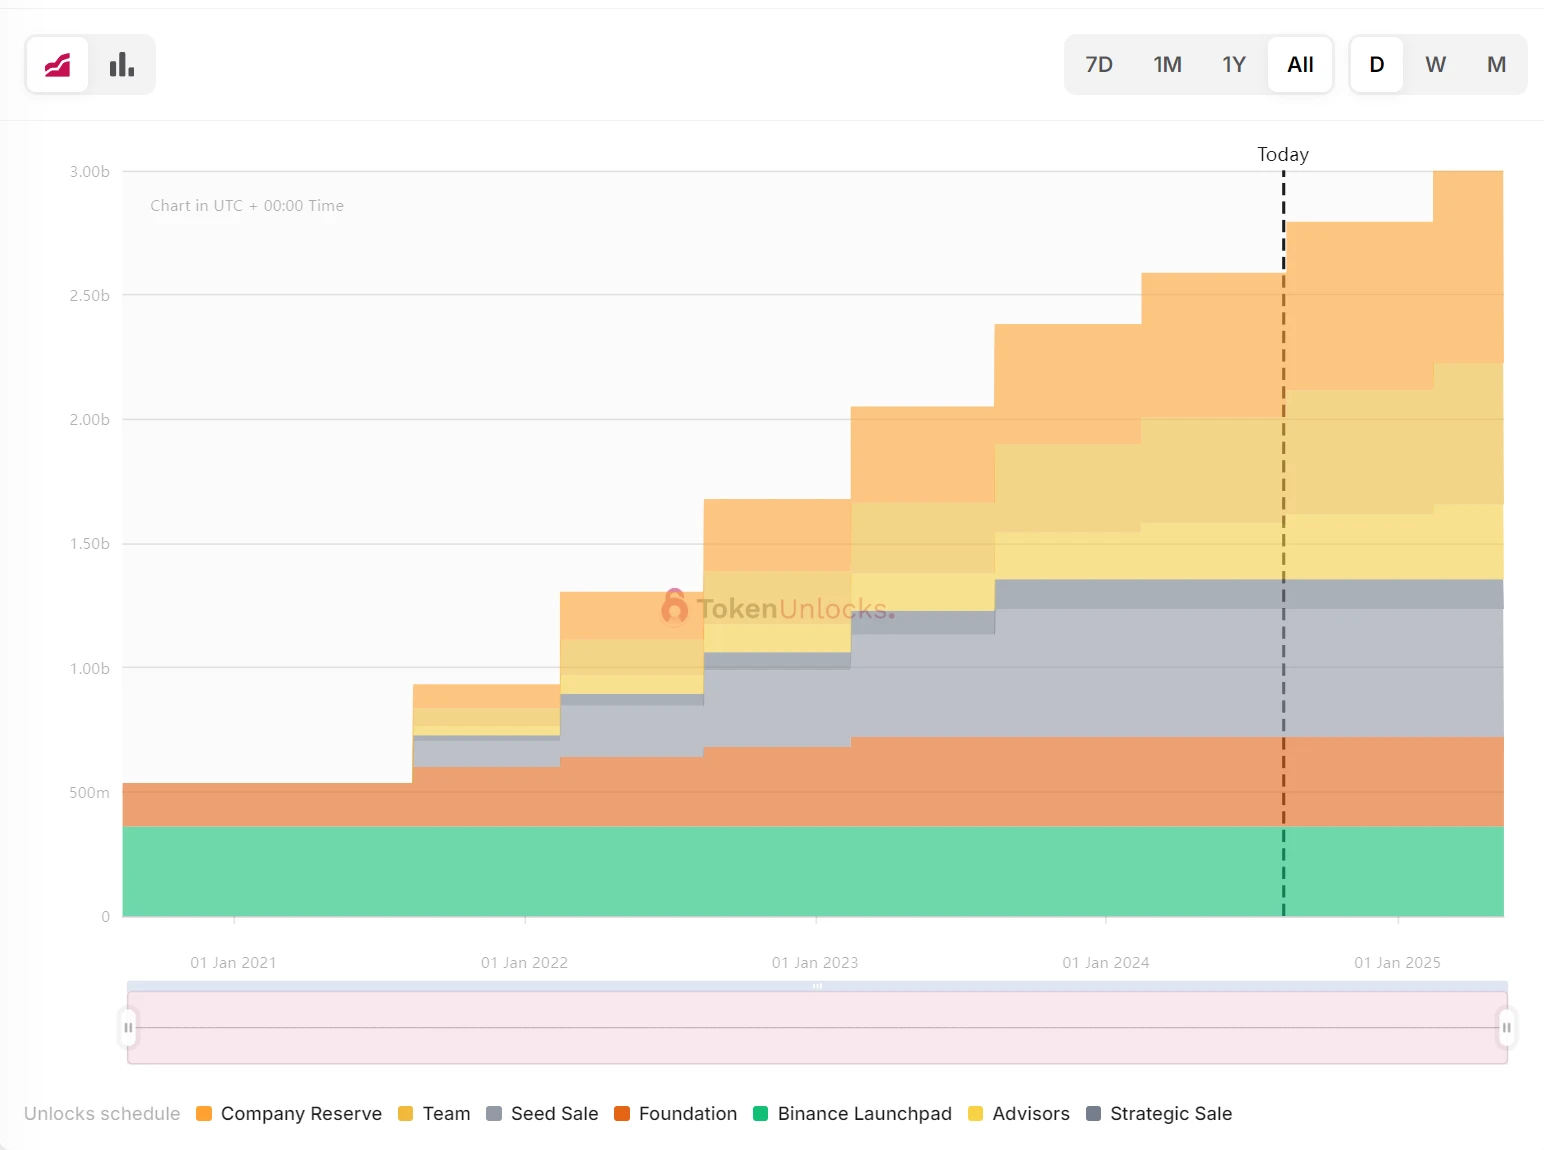Click the Binance Launchpad legend swatch
1544x1150 pixels.
[x=761, y=1114]
